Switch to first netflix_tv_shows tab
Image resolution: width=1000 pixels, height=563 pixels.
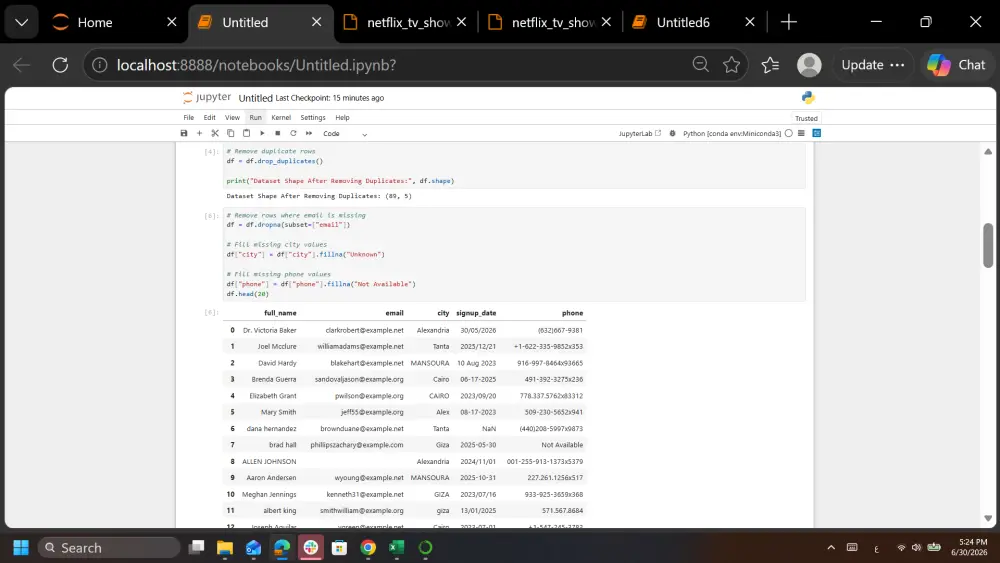[x=408, y=22]
